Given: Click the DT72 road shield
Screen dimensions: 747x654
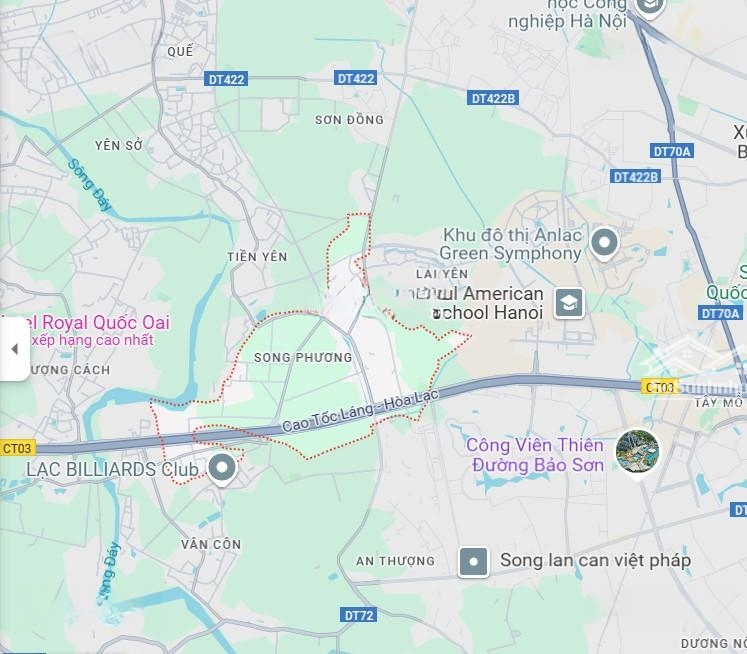Looking at the screenshot, I should pos(359,615).
